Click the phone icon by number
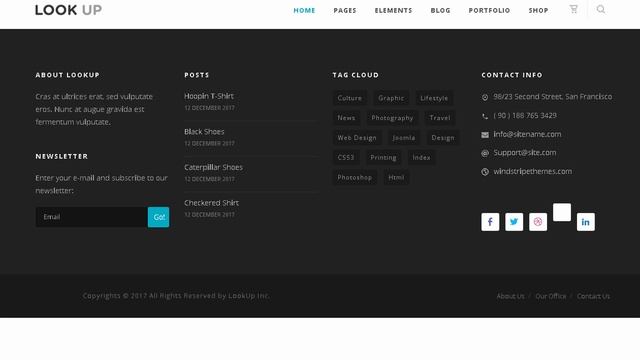The width and height of the screenshot is (640, 360). (x=485, y=116)
